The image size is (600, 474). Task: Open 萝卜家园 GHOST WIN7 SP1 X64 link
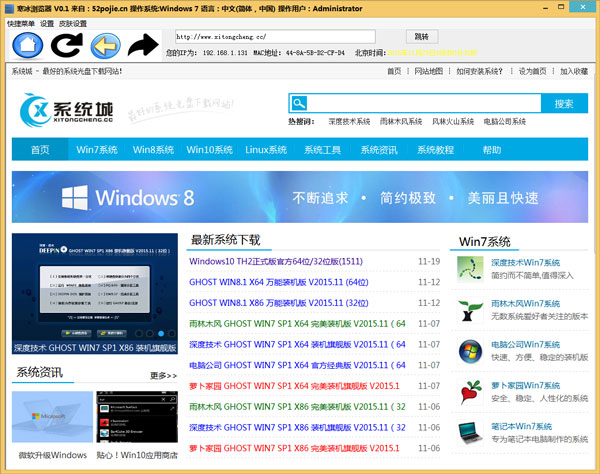coord(294,386)
